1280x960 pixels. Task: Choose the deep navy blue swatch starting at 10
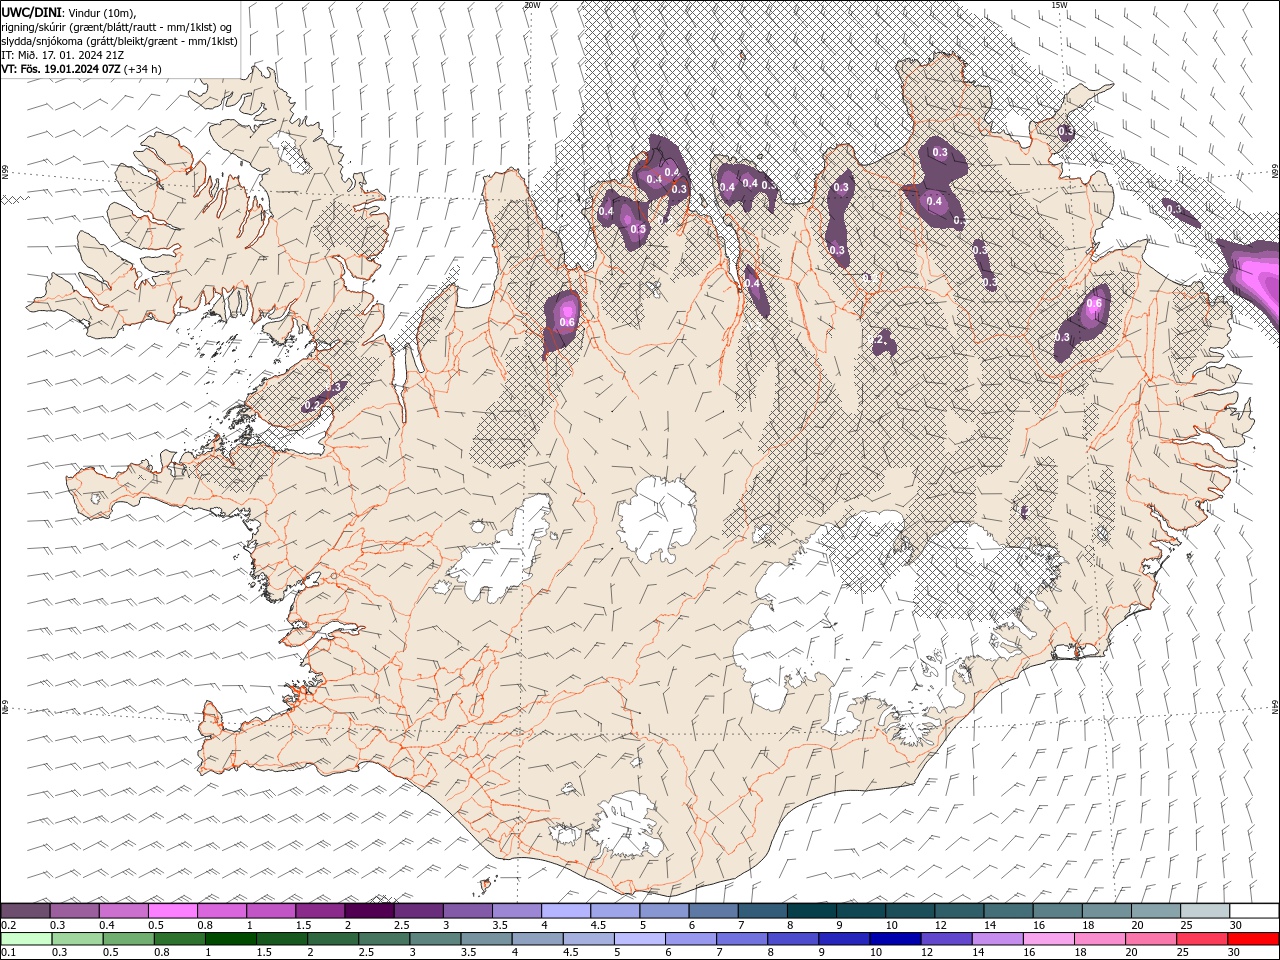895,939
